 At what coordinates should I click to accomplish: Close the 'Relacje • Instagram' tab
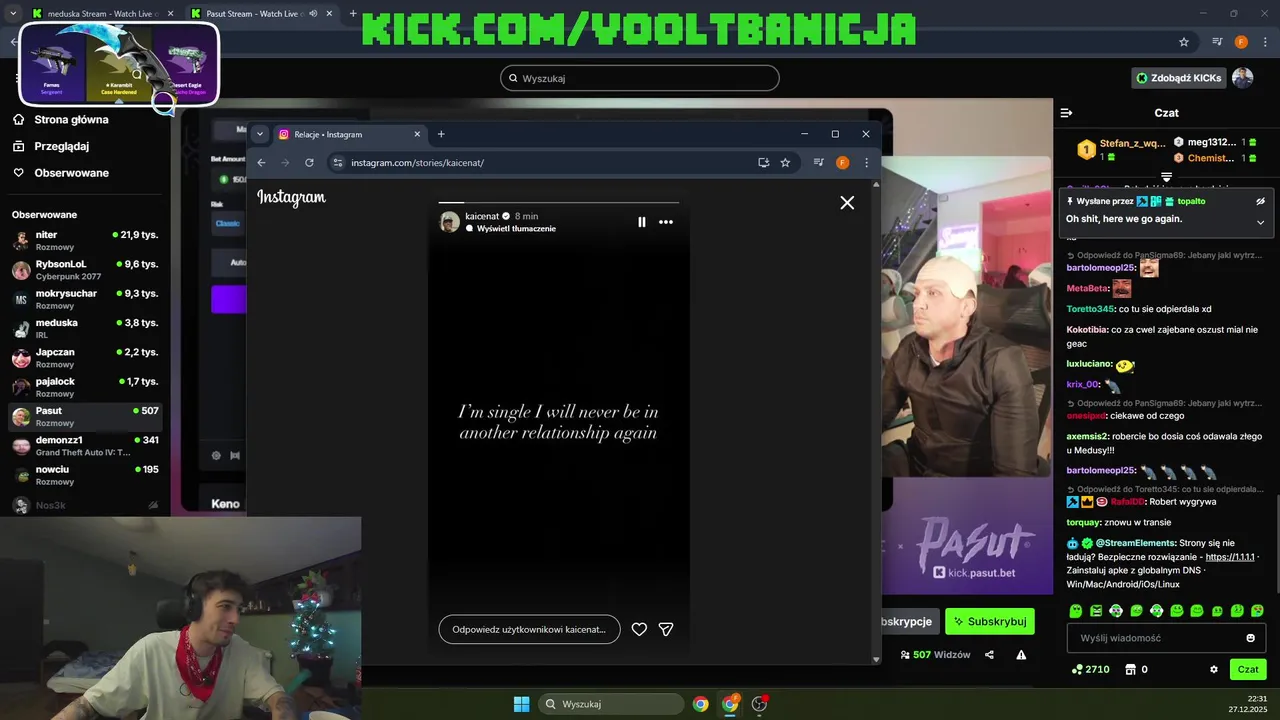417,134
